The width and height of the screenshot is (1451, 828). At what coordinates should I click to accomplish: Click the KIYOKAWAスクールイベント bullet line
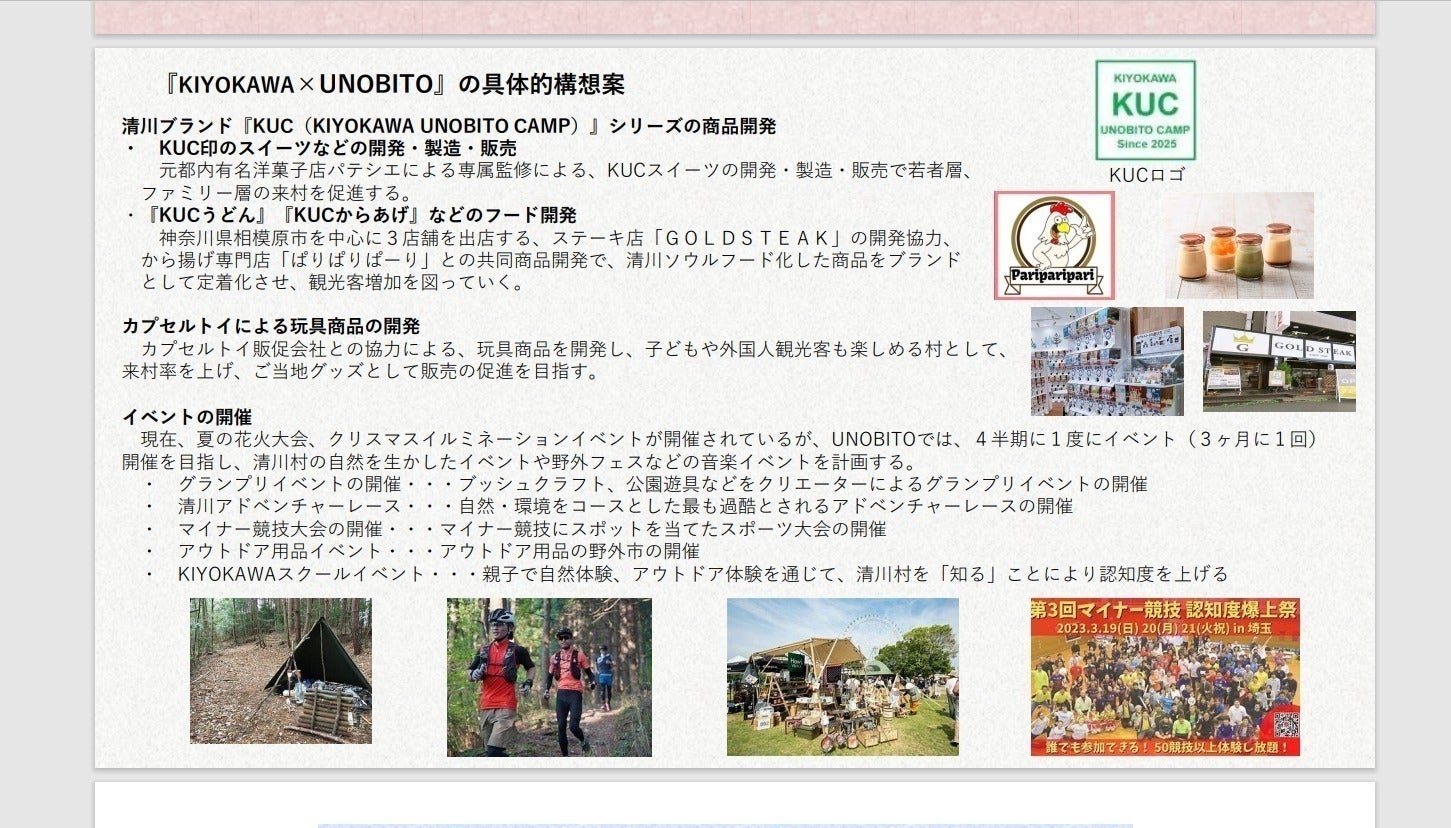tap(702, 574)
